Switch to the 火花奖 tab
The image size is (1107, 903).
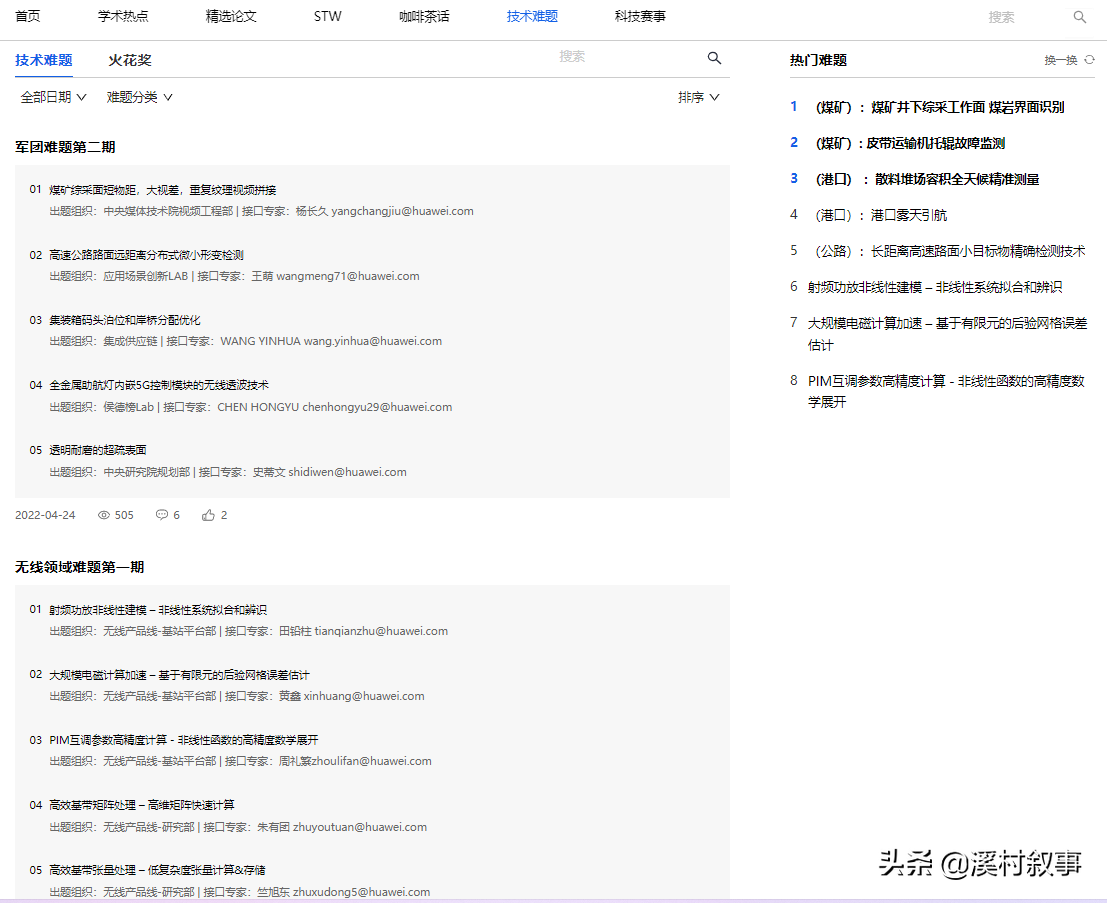pyautogui.click(x=130, y=60)
